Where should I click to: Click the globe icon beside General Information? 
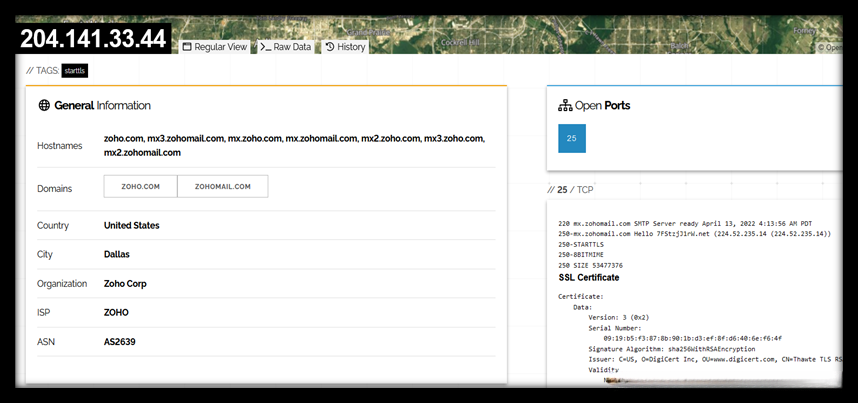click(44, 105)
